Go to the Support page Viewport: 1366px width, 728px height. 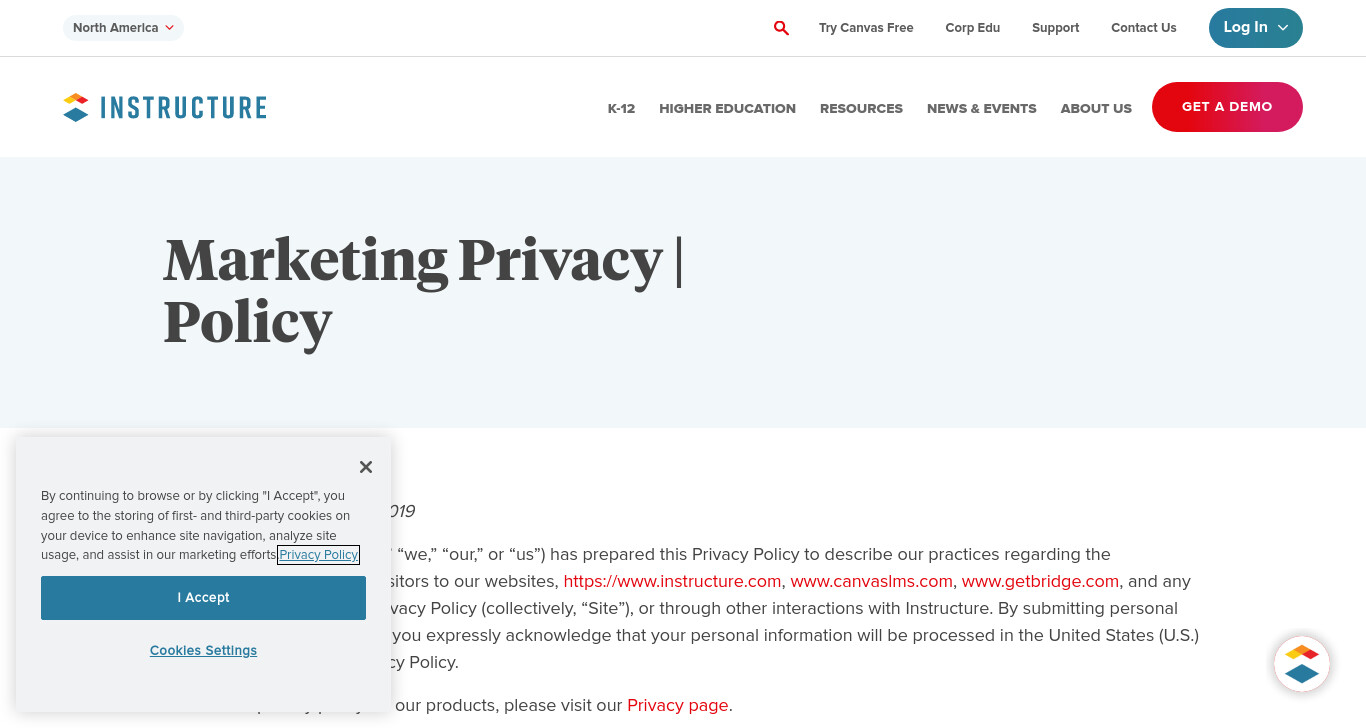click(x=1055, y=28)
